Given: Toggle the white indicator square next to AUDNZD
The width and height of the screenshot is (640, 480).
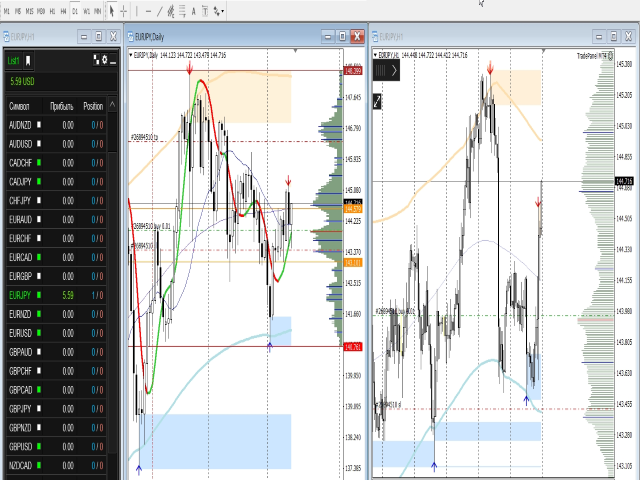Looking at the screenshot, I should 39,125.
